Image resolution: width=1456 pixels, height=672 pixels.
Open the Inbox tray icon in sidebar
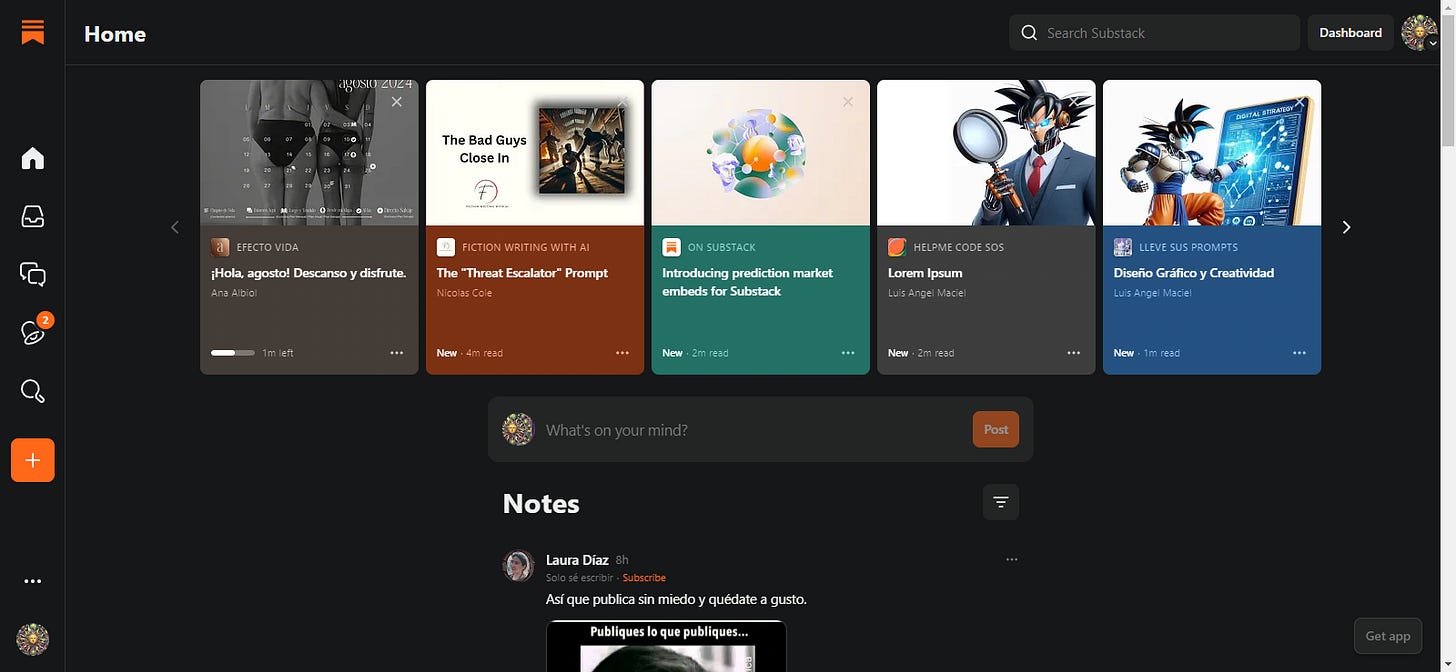(x=33, y=216)
